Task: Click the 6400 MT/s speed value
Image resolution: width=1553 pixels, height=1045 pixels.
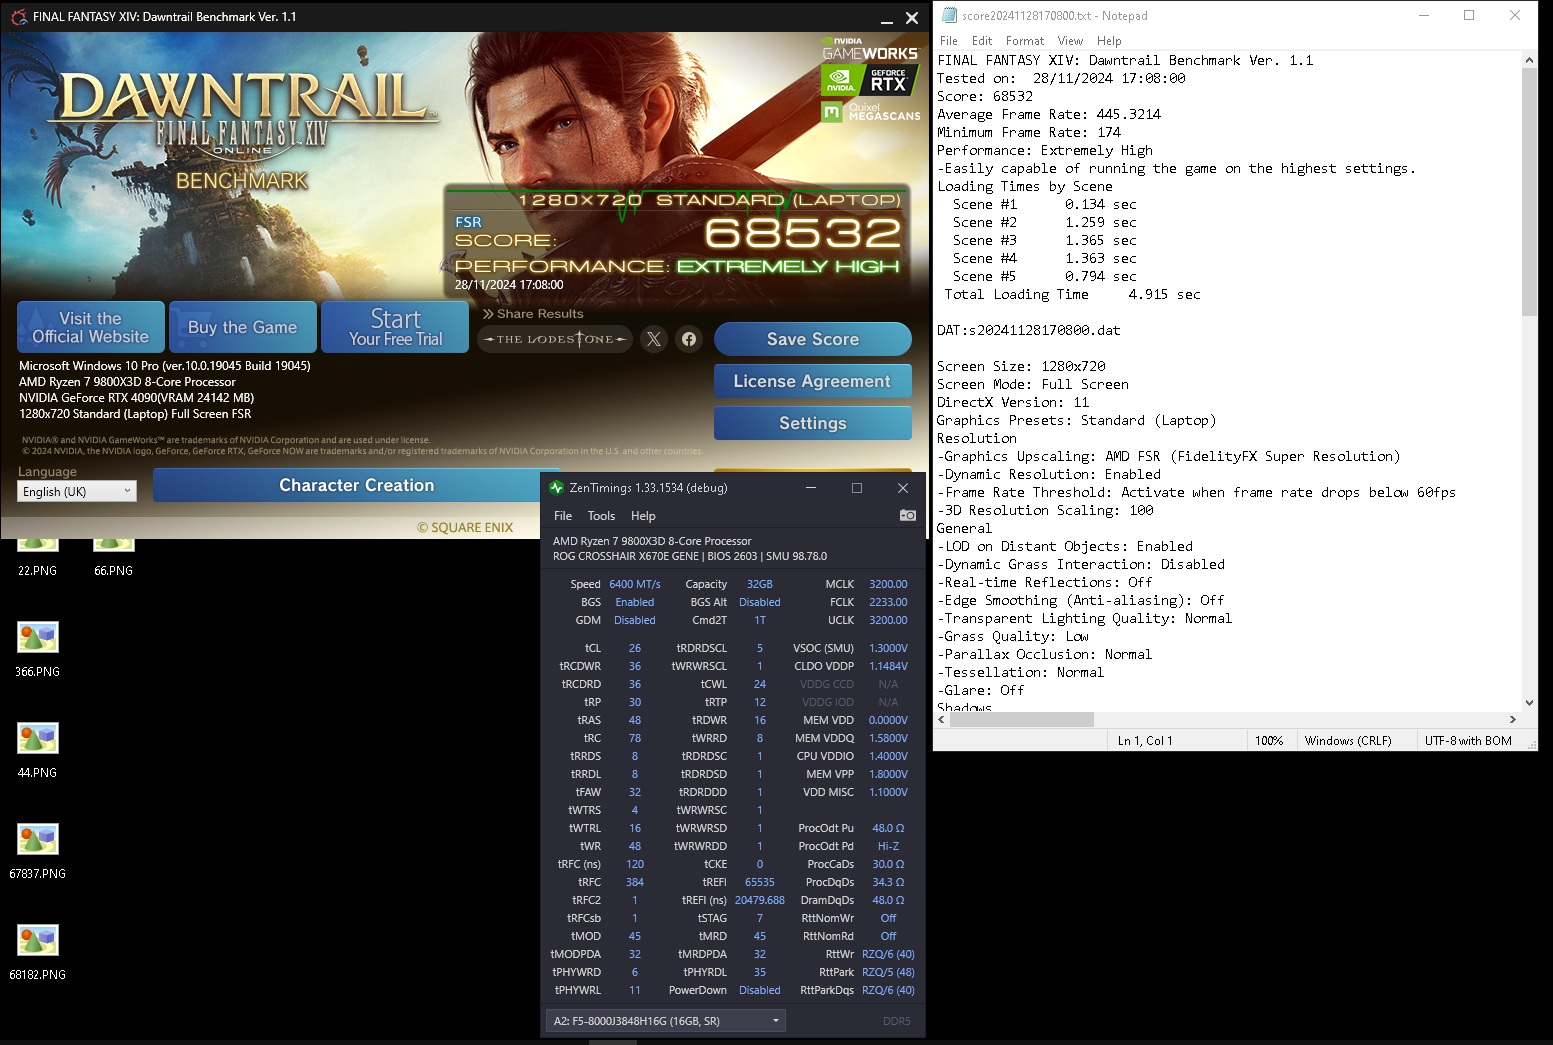Action: 635,584
